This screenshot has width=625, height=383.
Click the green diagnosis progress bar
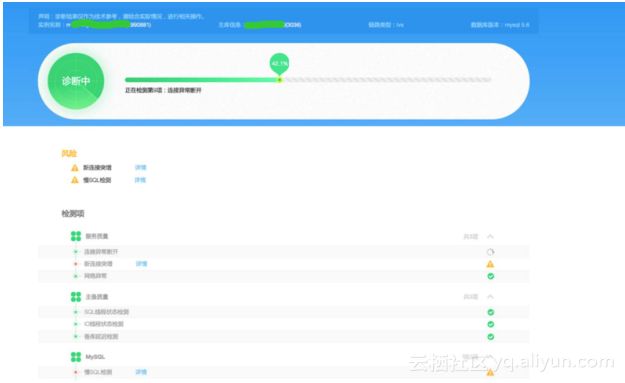coord(202,80)
